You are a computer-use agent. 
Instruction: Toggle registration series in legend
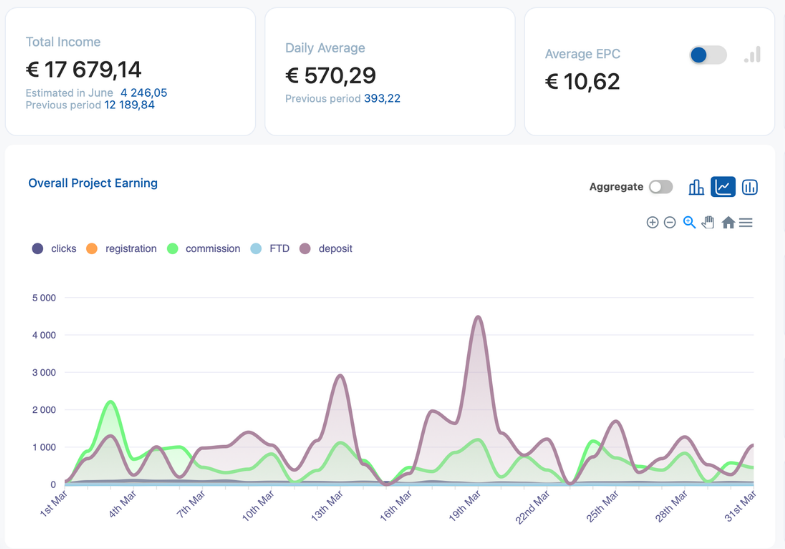pyautogui.click(x=121, y=249)
